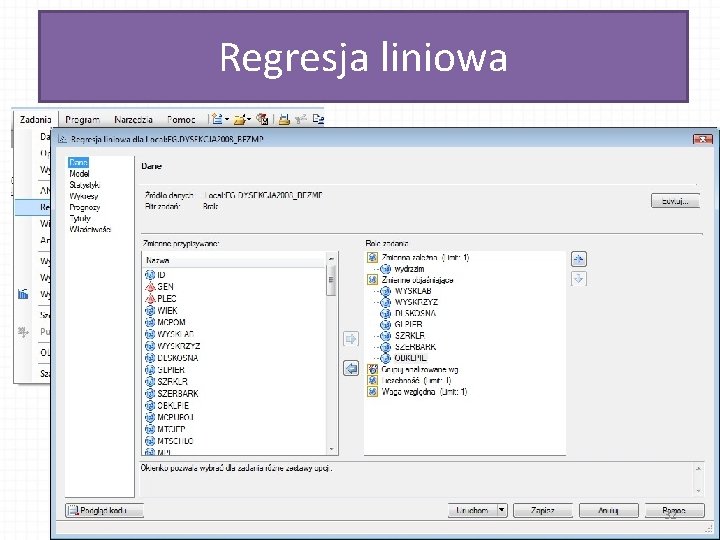Switch to the Tytuły page

coord(80,218)
